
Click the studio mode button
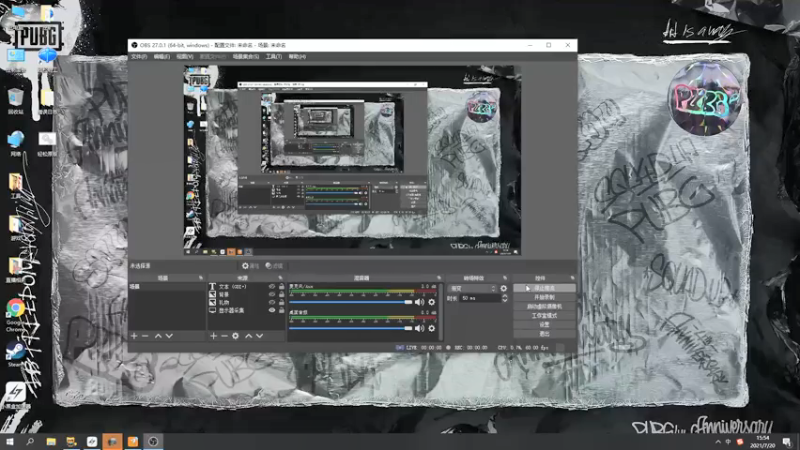pos(544,316)
